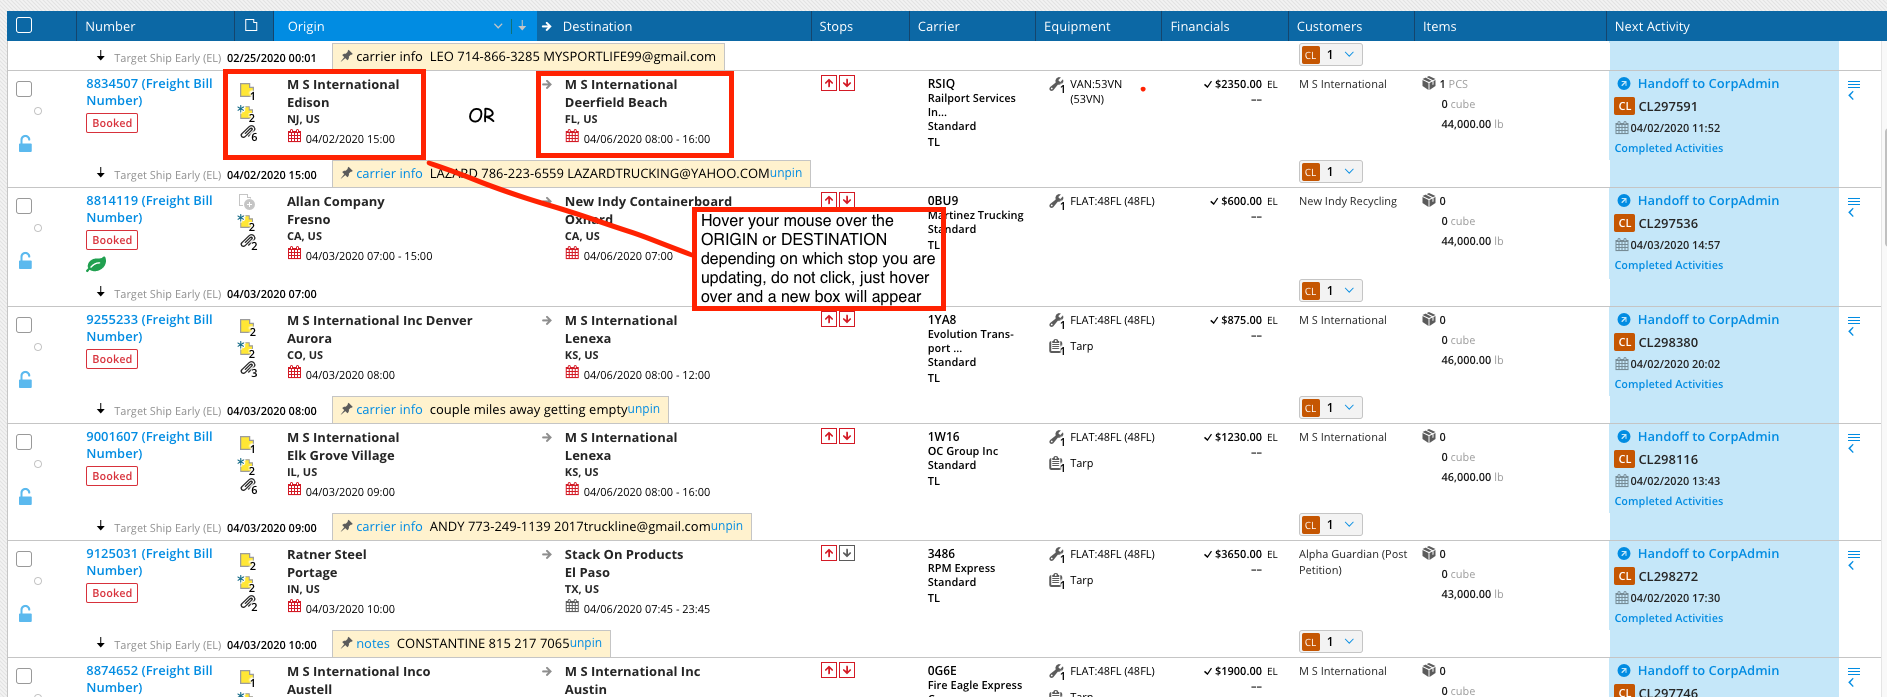Click the package icon beside 1 PCS
The image size is (1887, 697).
click(1429, 83)
